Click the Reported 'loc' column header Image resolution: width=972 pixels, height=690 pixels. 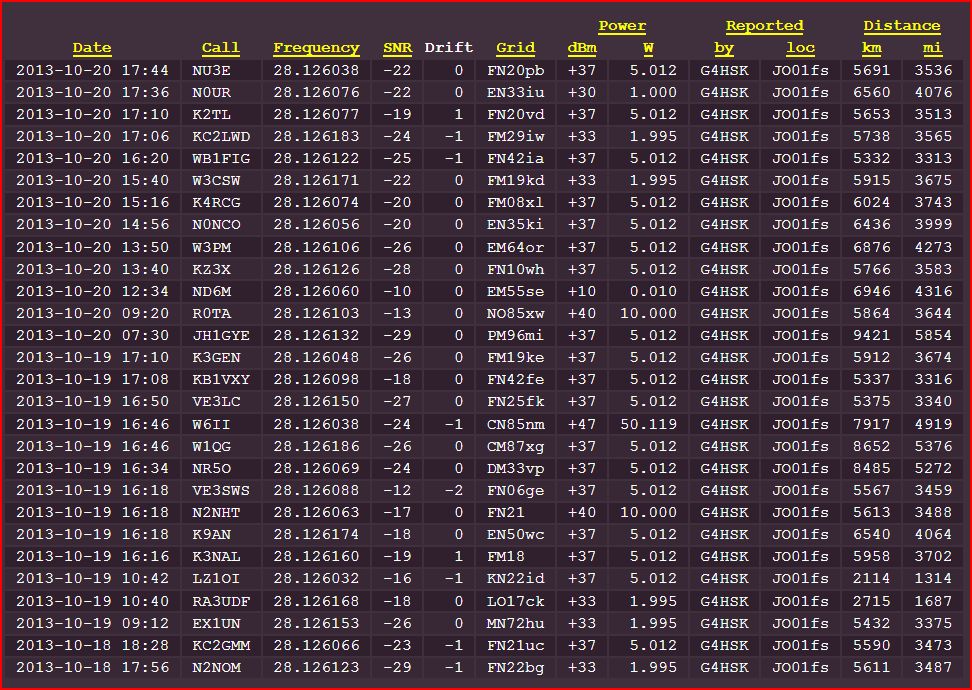click(x=800, y=48)
